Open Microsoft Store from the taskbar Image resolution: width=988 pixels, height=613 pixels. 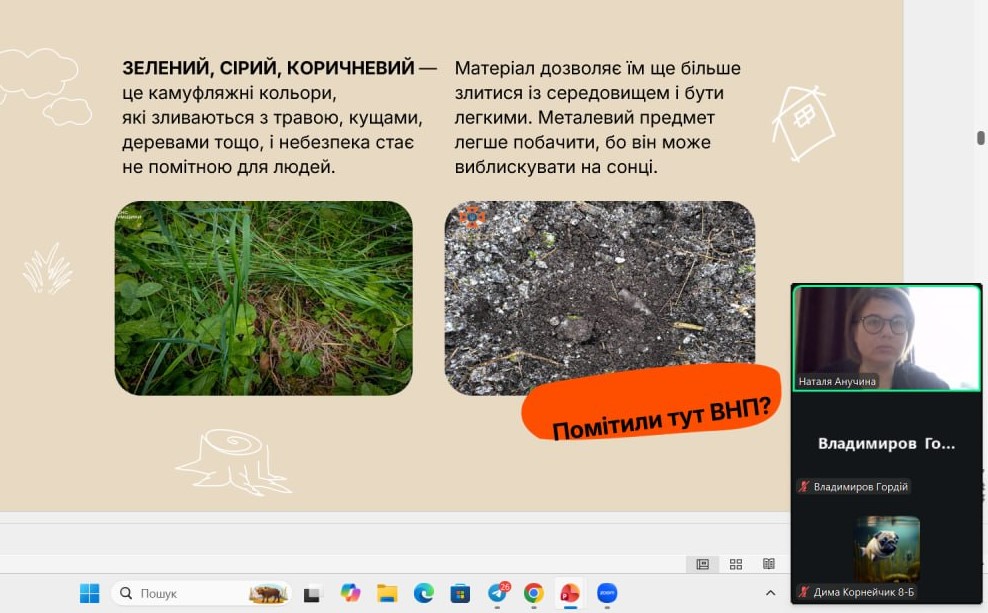460,593
